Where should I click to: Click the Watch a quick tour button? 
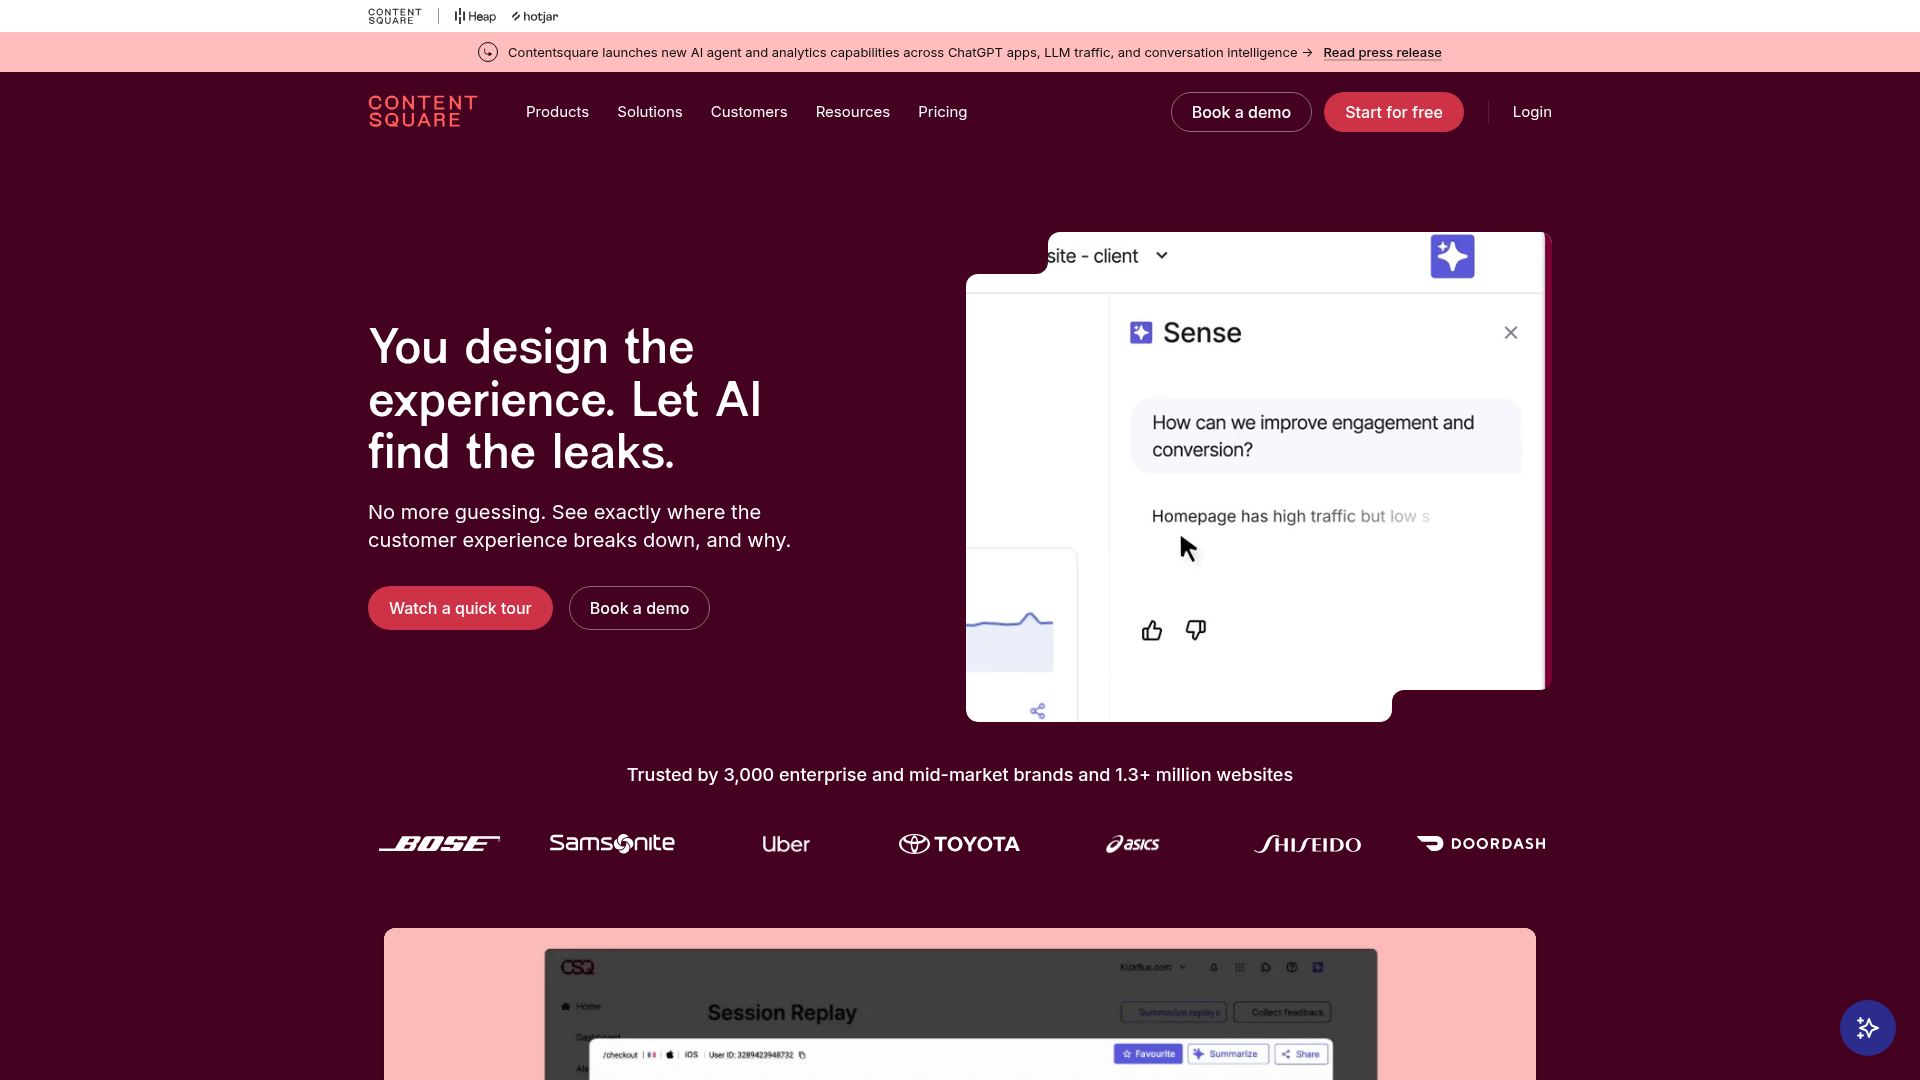tap(460, 608)
